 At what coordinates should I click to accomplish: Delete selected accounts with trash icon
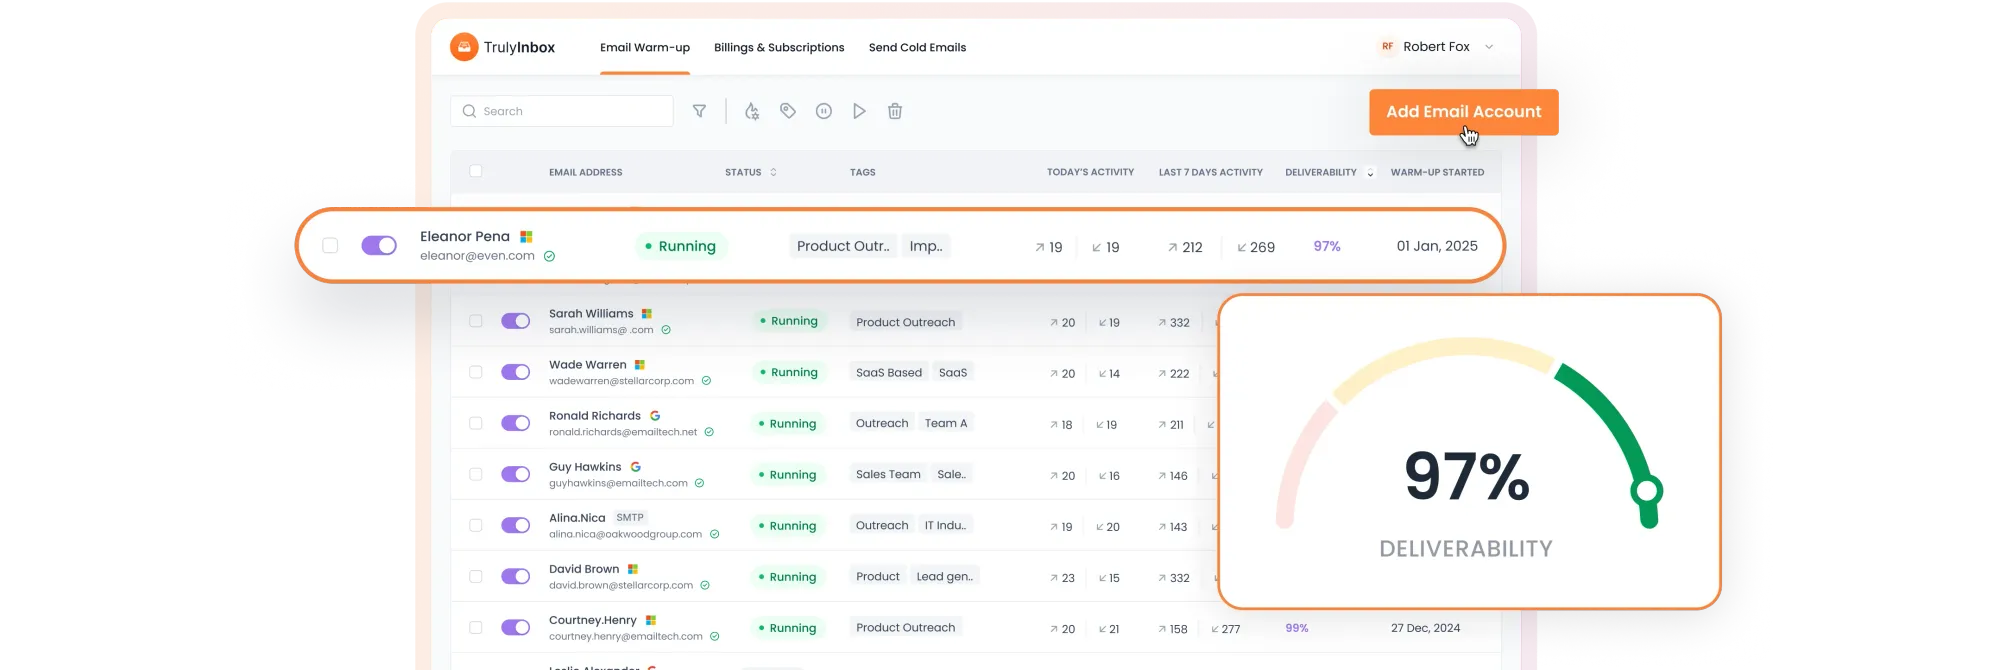pos(895,111)
